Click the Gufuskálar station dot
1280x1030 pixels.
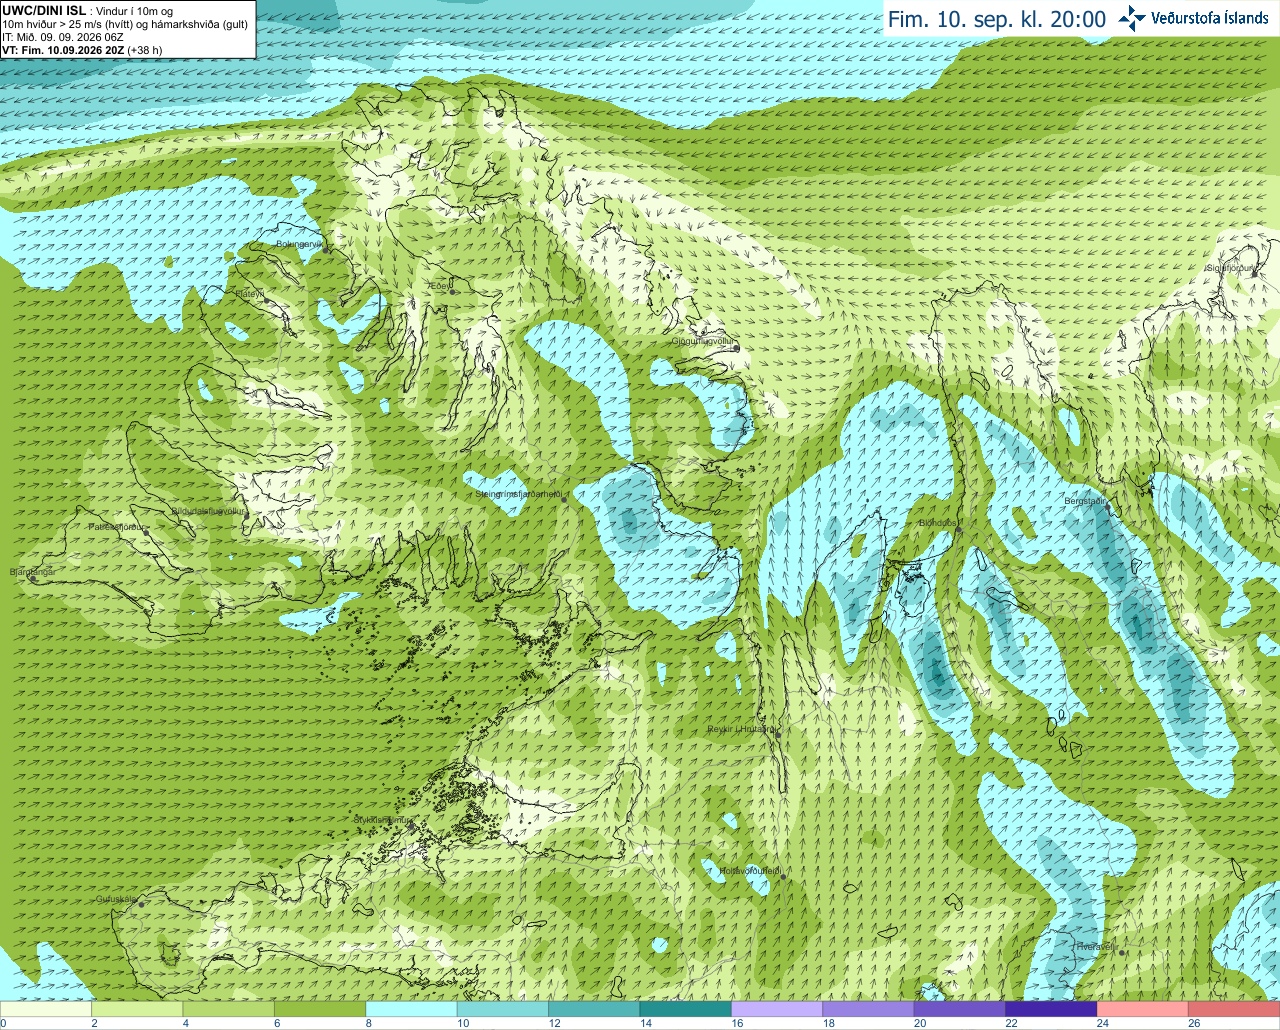pyautogui.click(x=141, y=904)
